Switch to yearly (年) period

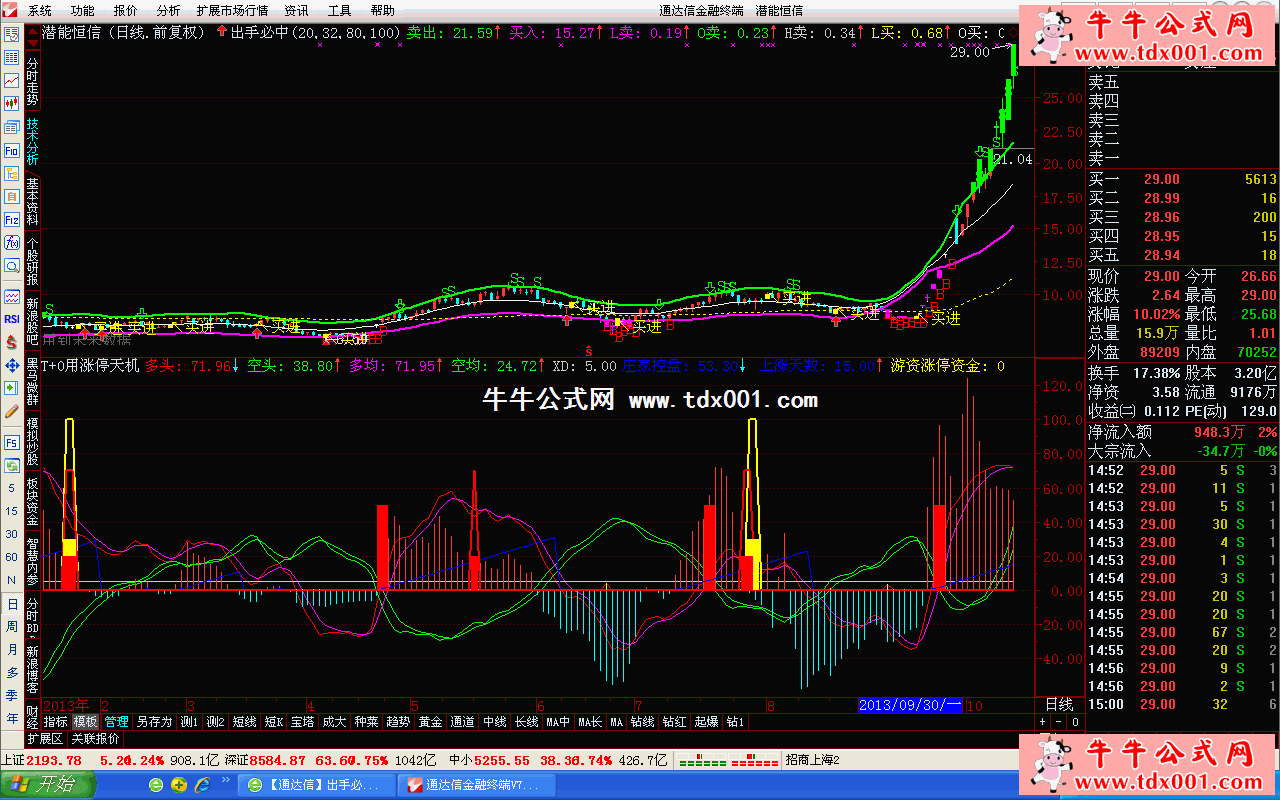(x=12, y=718)
